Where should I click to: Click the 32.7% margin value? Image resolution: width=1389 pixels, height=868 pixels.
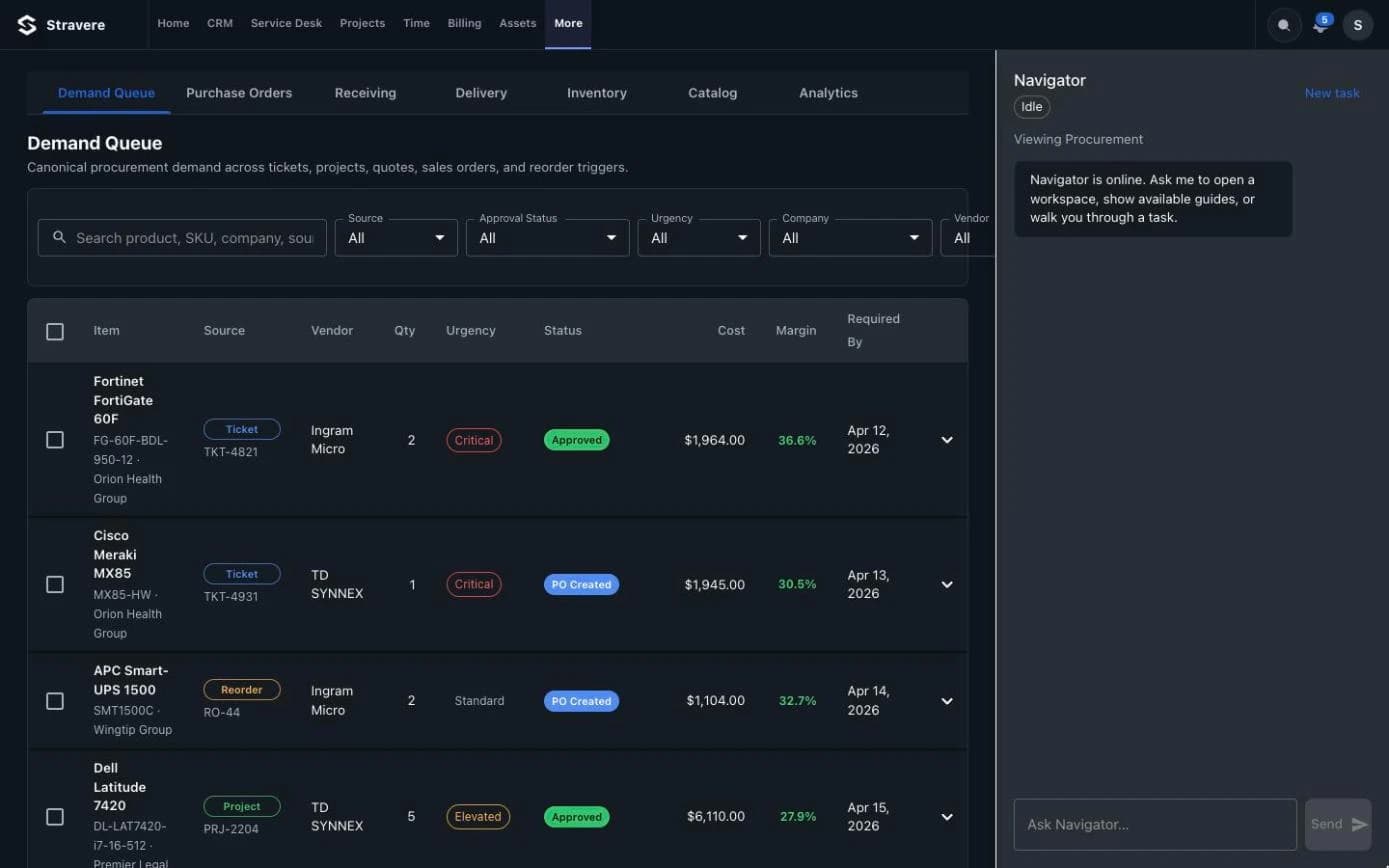click(x=797, y=701)
